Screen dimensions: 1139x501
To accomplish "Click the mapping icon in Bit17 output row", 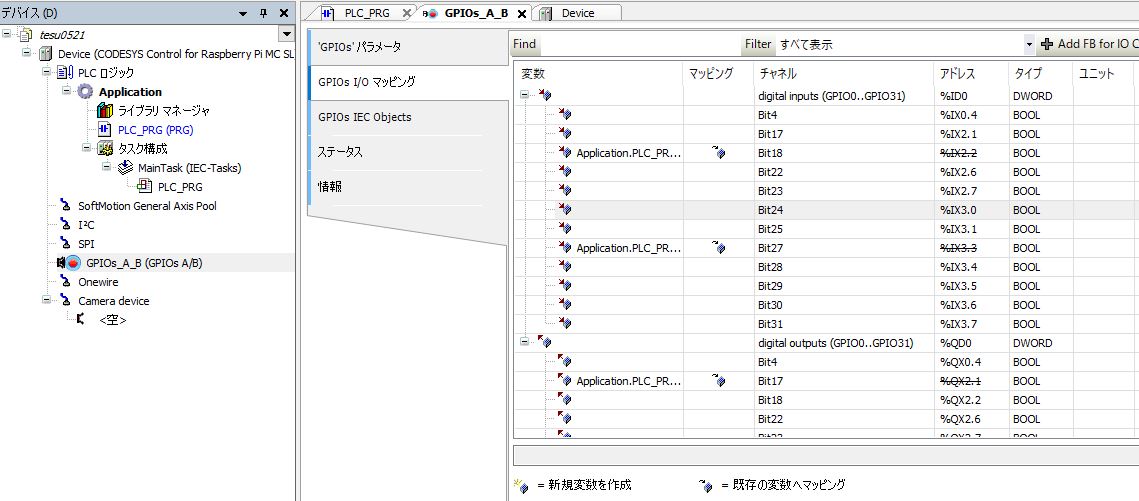I will 718,380.
